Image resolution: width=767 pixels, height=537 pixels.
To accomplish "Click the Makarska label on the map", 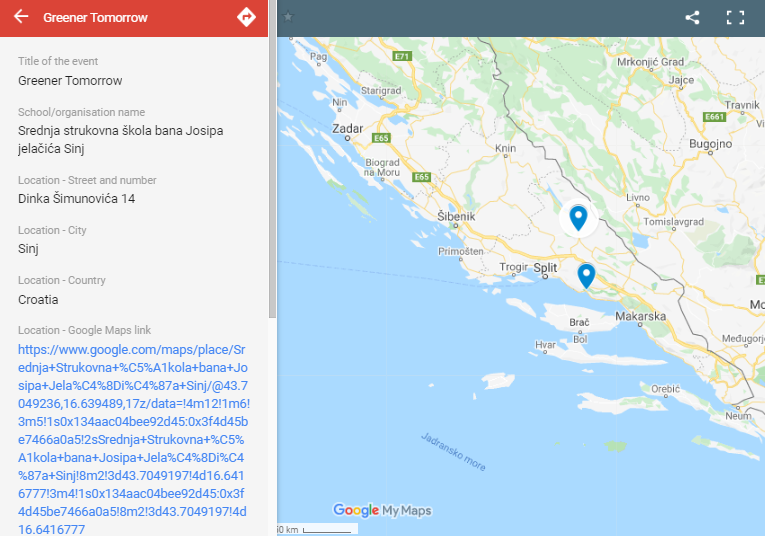I will (641, 316).
